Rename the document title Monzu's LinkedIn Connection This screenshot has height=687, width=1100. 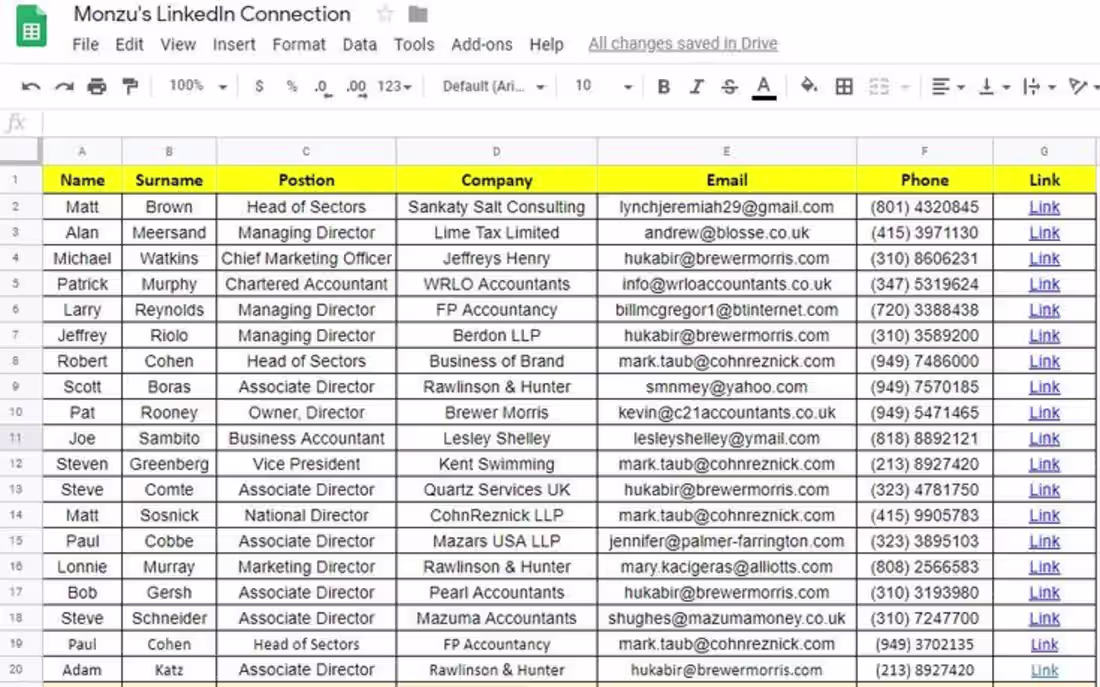pyautogui.click(x=212, y=14)
